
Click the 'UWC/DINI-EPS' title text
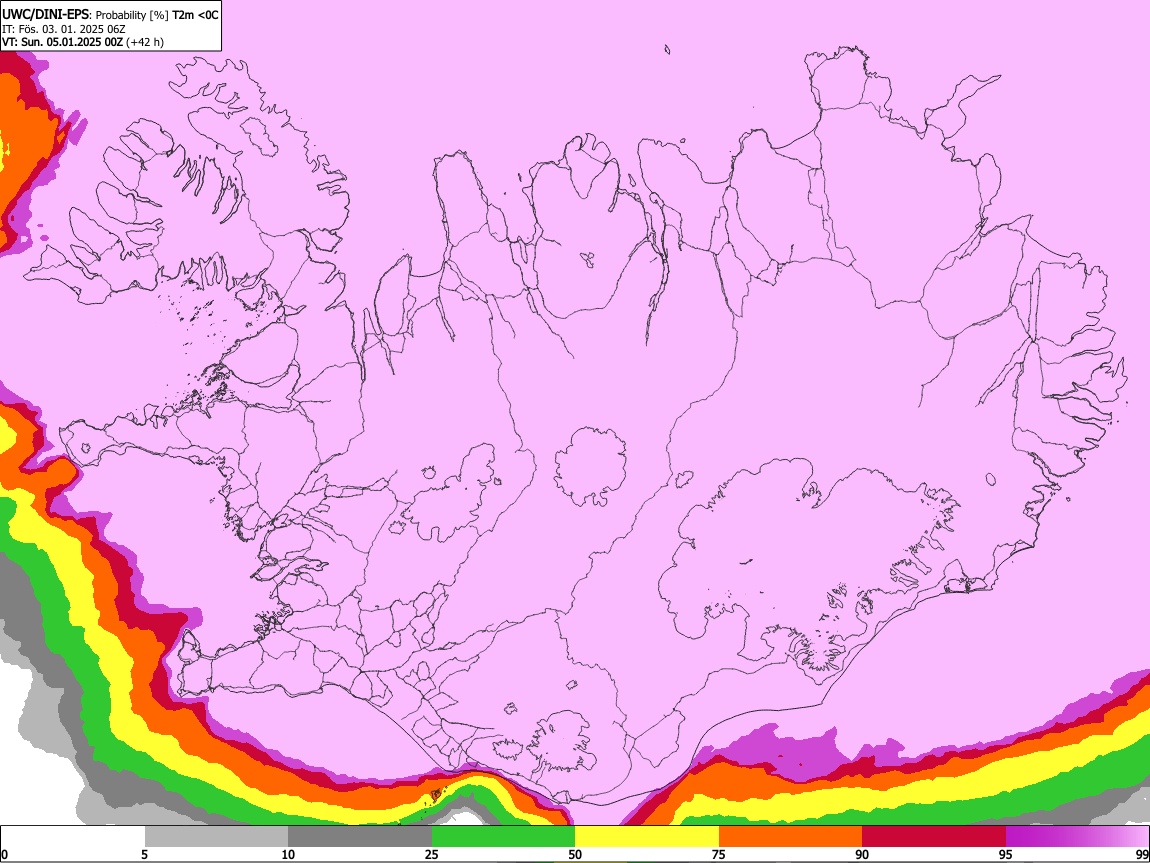coord(44,15)
